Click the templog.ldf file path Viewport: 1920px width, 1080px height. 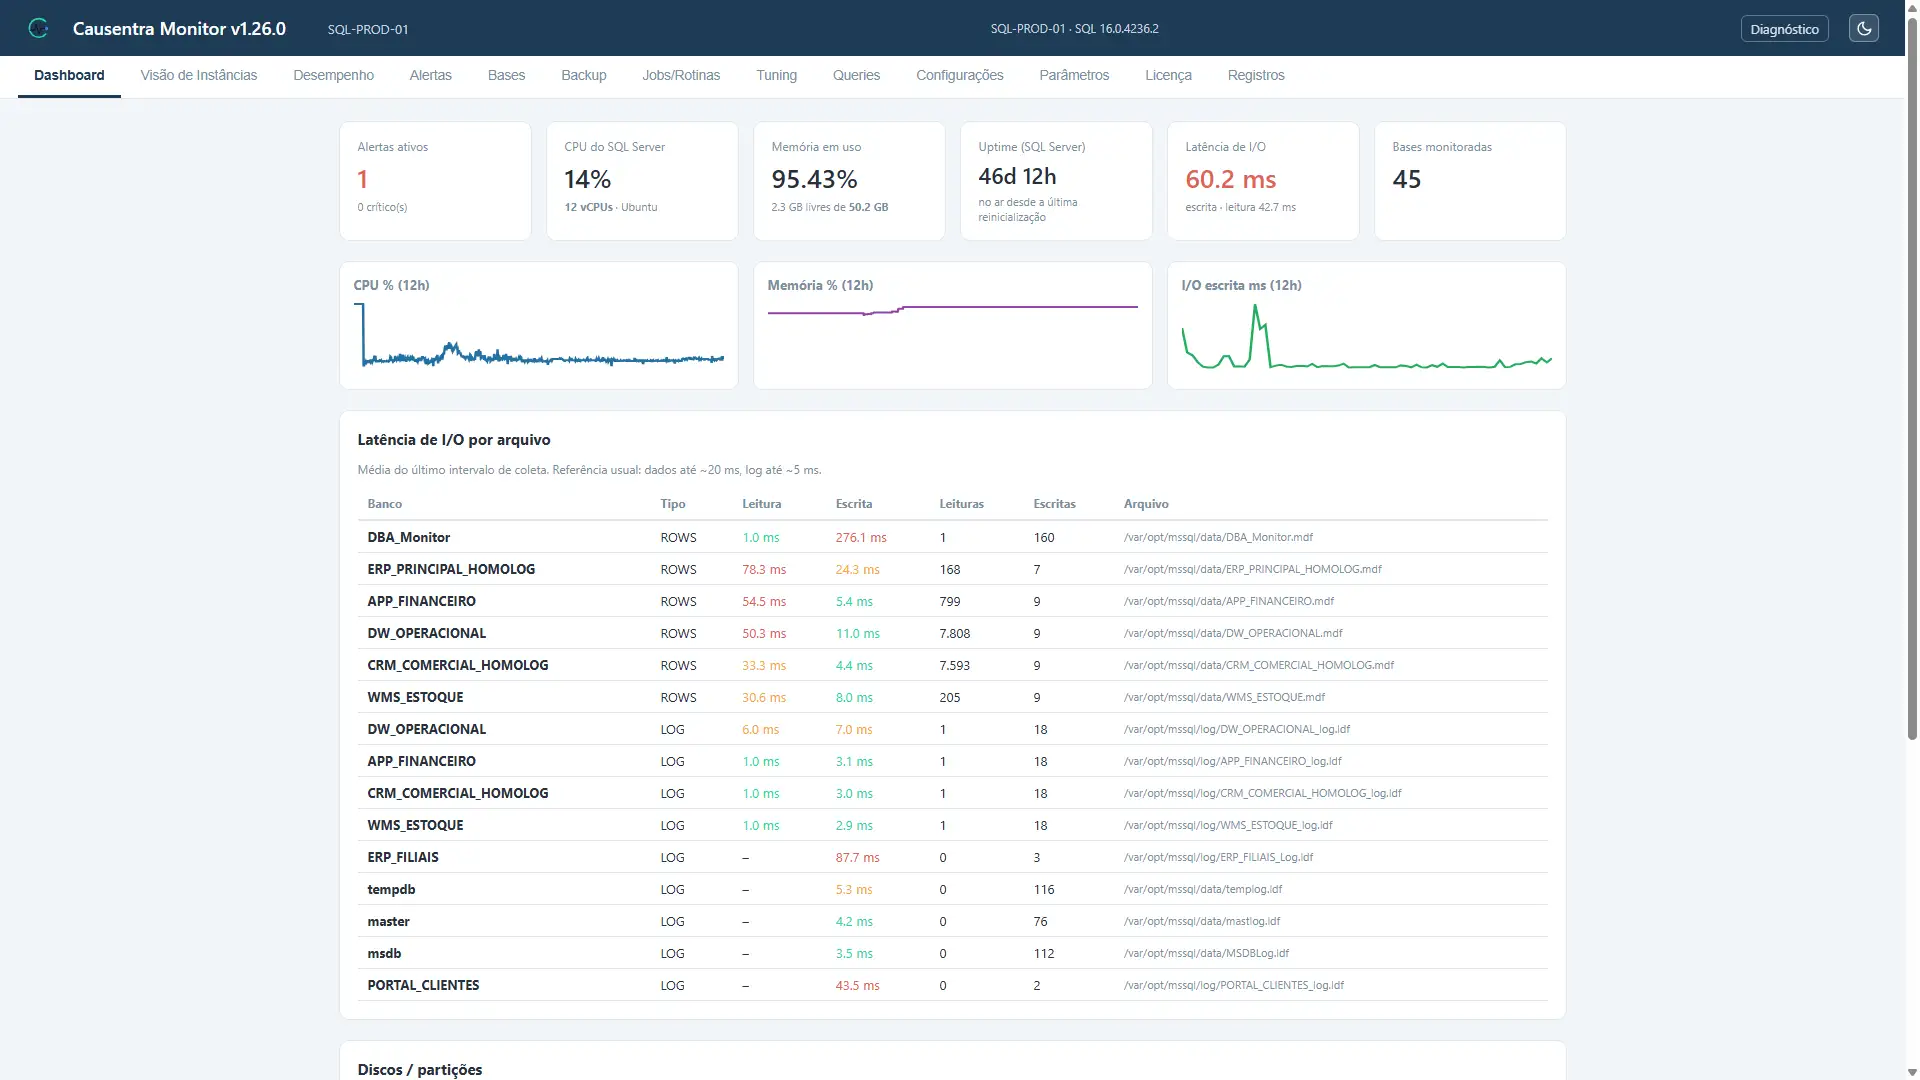1203,889
